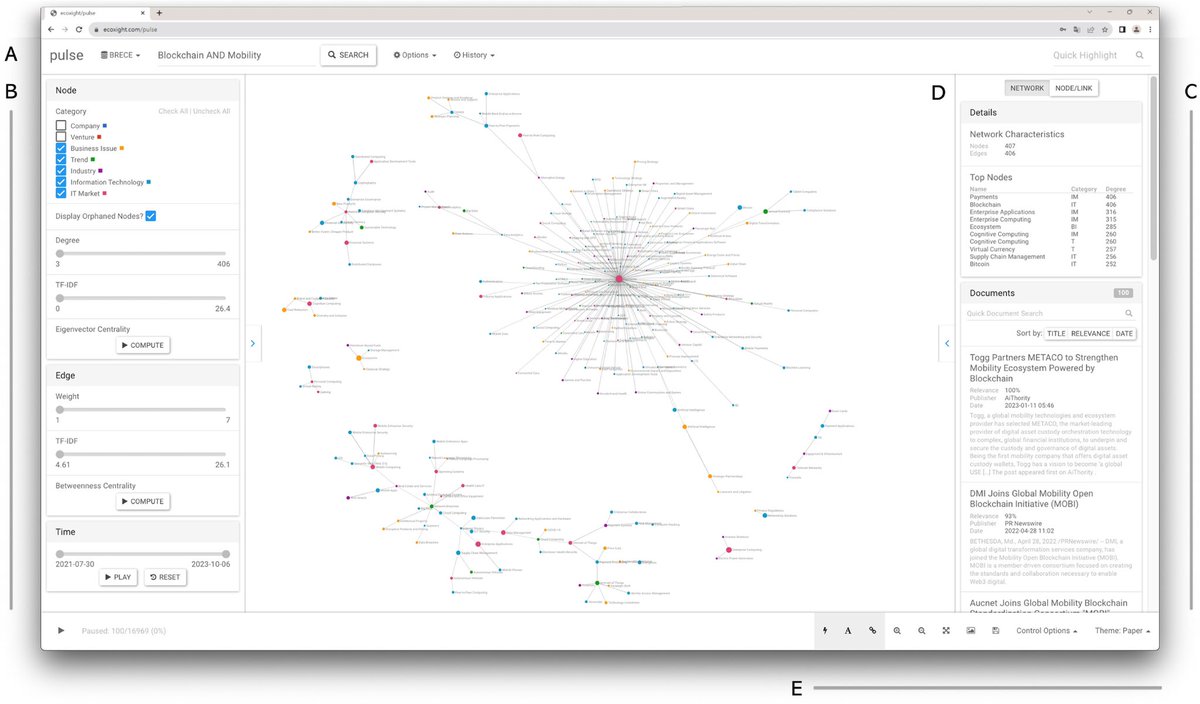This screenshot has width=1200, height=704.
Task: Click the Time PLAY button
Action: click(x=118, y=577)
